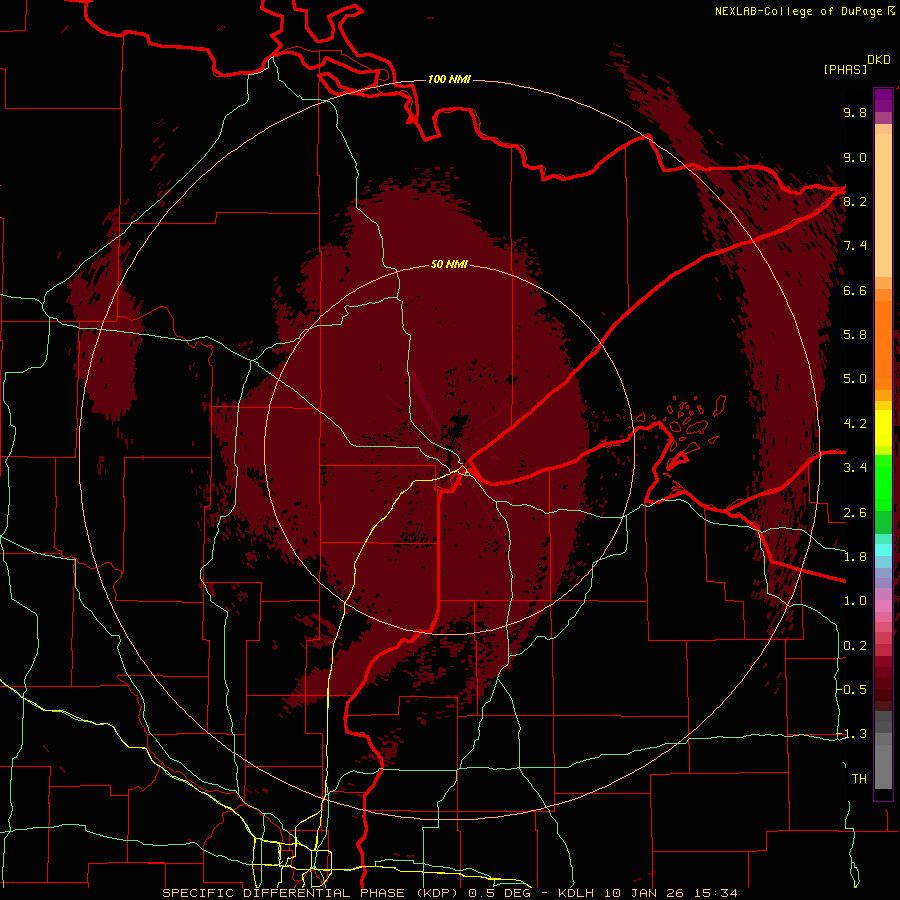
Task: Click the 9.0 legend value
Action: (855, 157)
